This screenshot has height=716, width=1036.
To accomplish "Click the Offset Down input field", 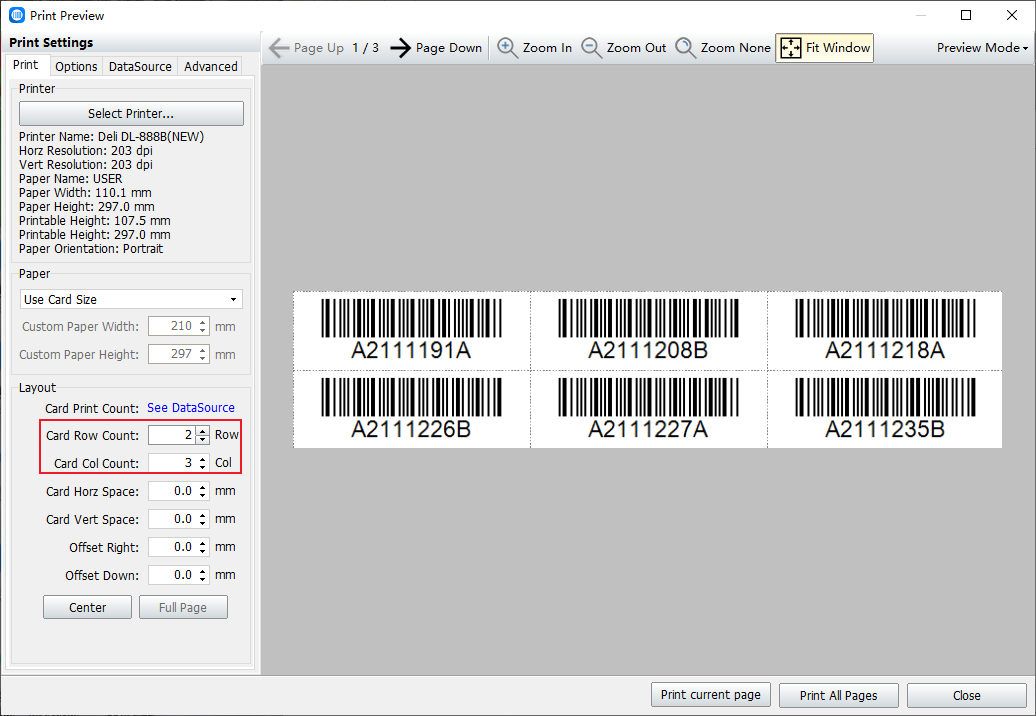I will pyautogui.click(x=172, y=575).
